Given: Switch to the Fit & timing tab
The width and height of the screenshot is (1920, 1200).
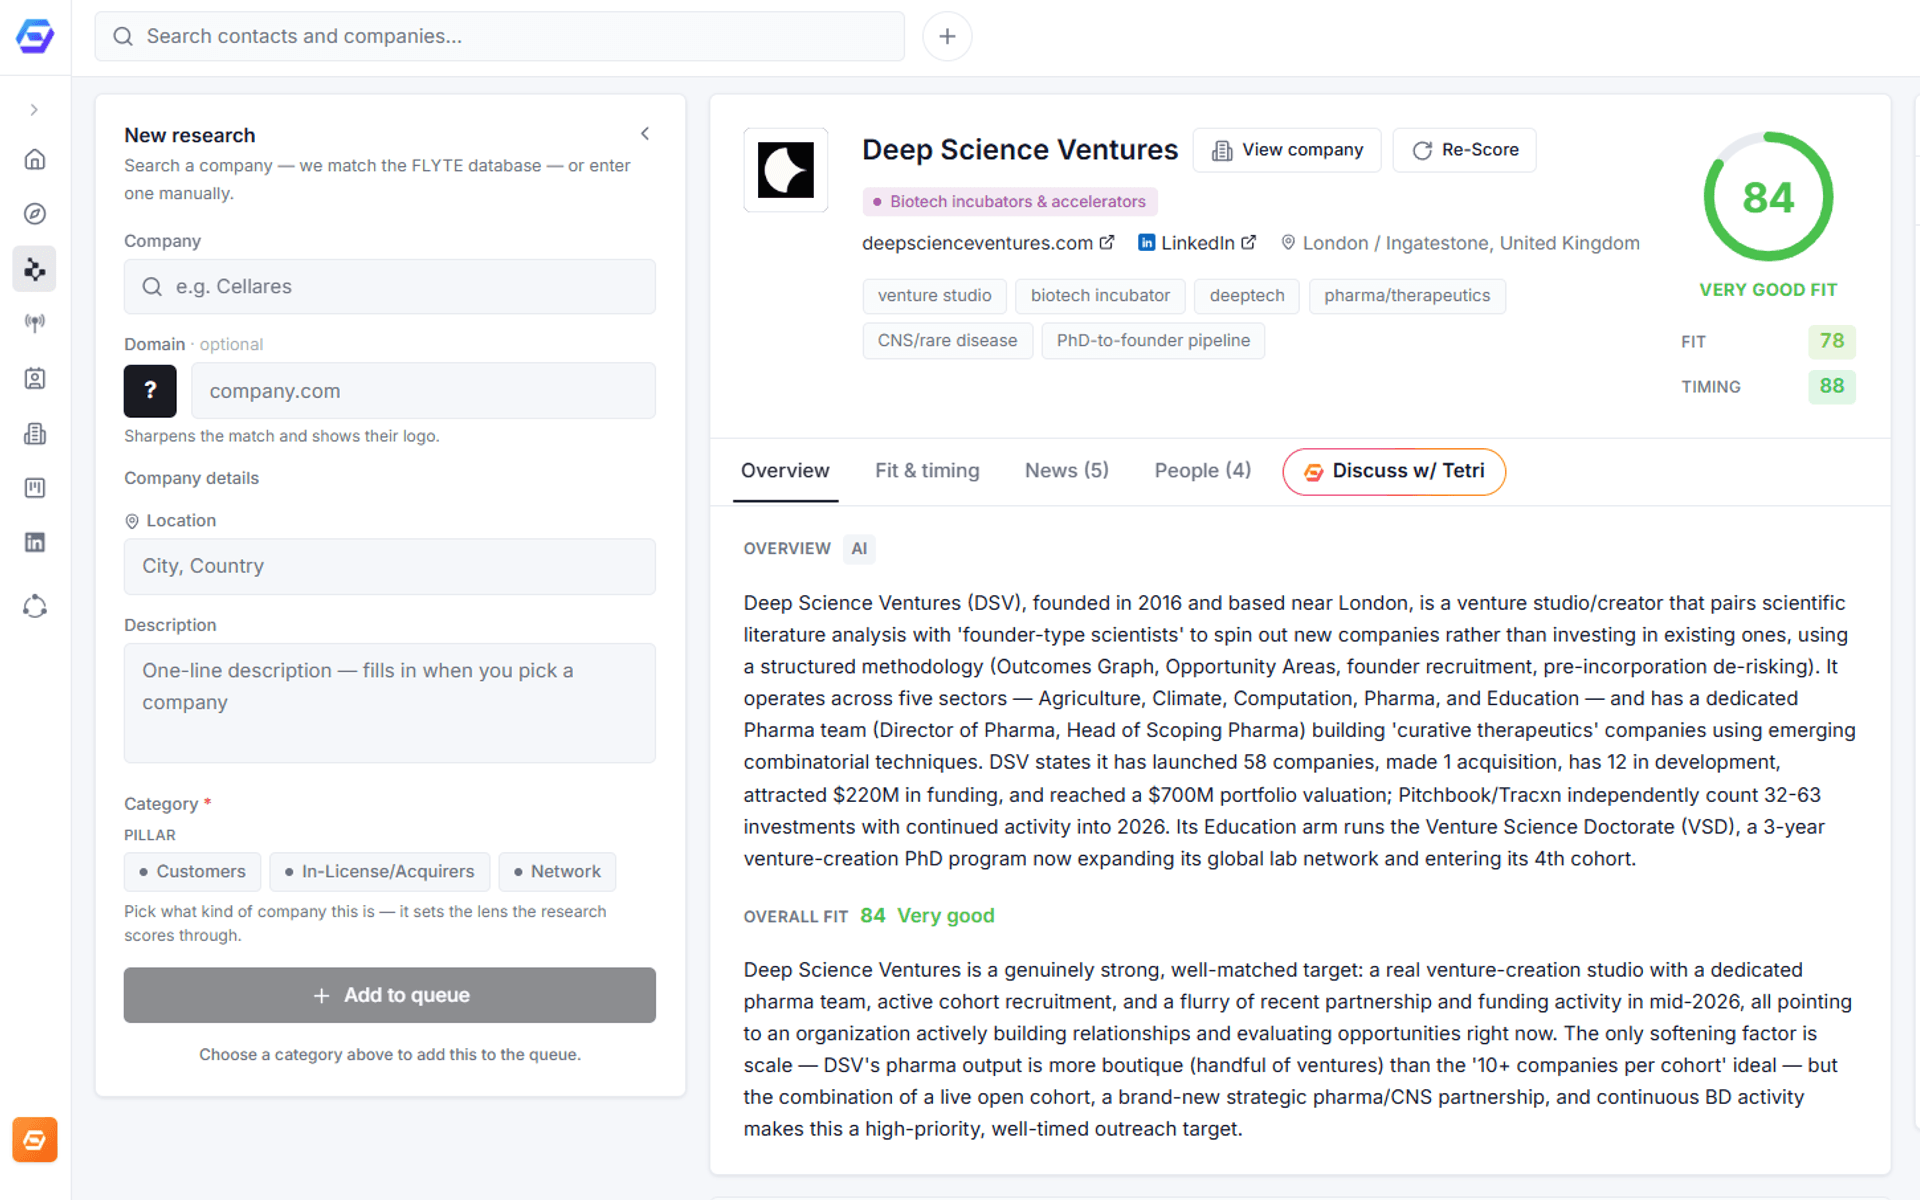Looking at the screenshot, I should pos(927,471).
